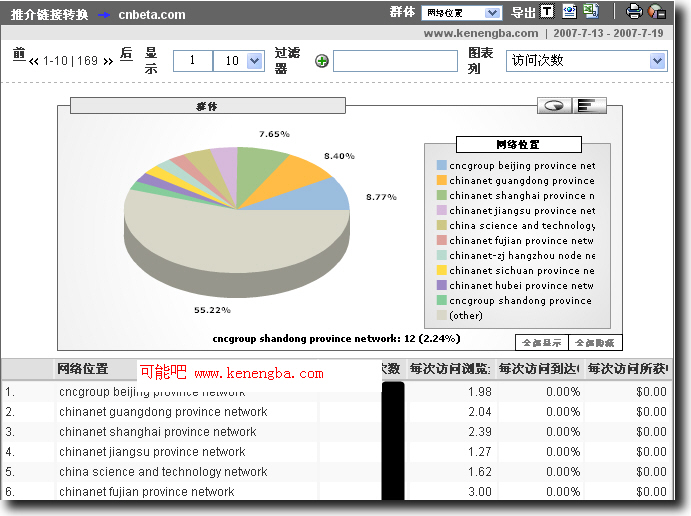Switch chart to bar chart view
The height and width of the screenshot is (516, 691).
pyautogui.click(x=591, y=105)
